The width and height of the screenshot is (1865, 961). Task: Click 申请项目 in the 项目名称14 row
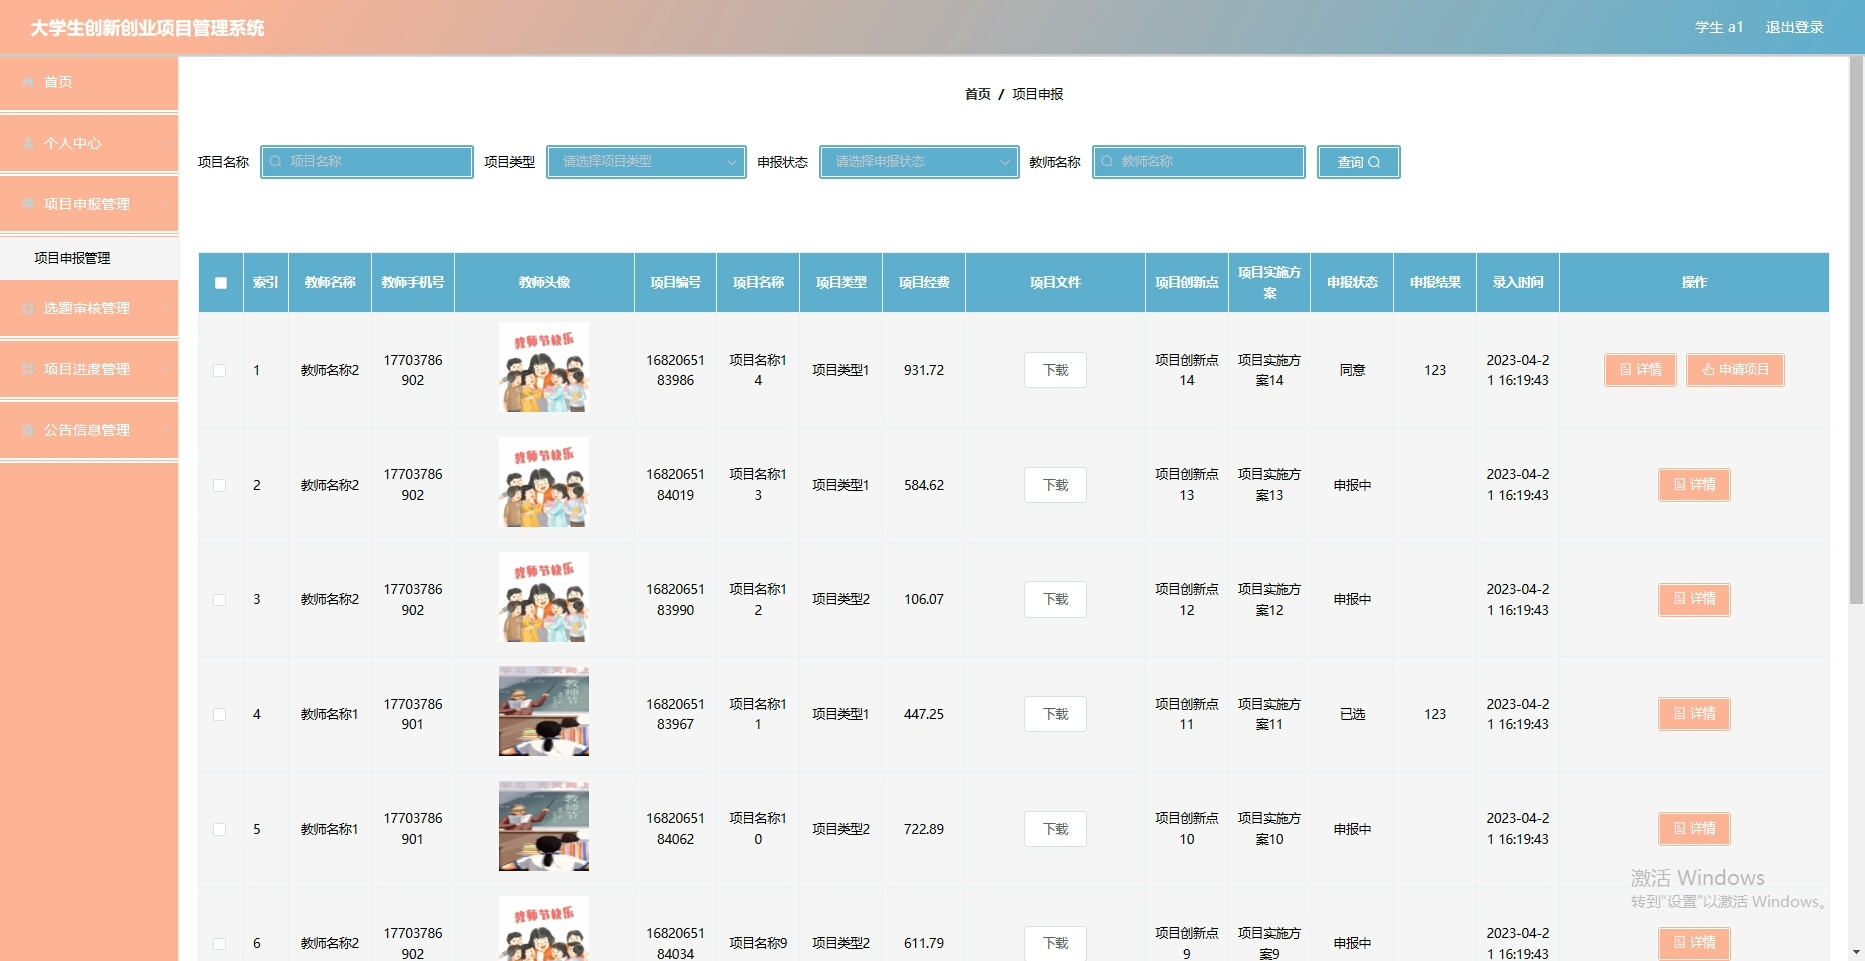pyautogui.click(x=1735, y=370)
